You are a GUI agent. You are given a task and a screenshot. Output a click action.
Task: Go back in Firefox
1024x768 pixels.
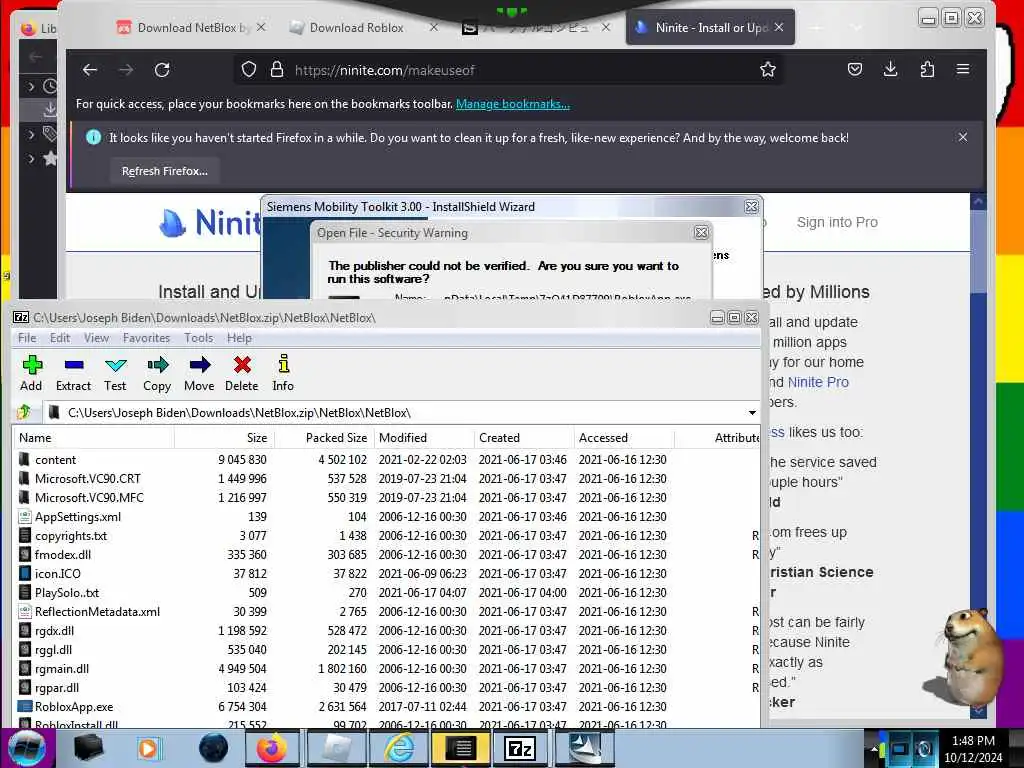(90, 70)
